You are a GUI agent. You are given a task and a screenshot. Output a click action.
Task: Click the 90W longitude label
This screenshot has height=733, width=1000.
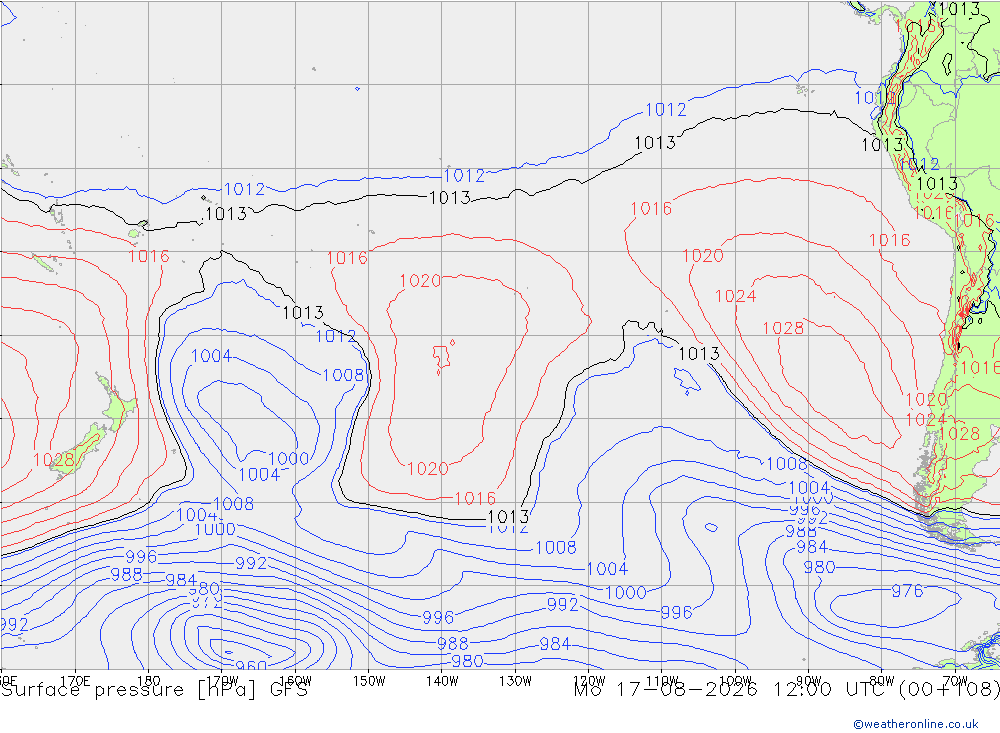[808, 681]
